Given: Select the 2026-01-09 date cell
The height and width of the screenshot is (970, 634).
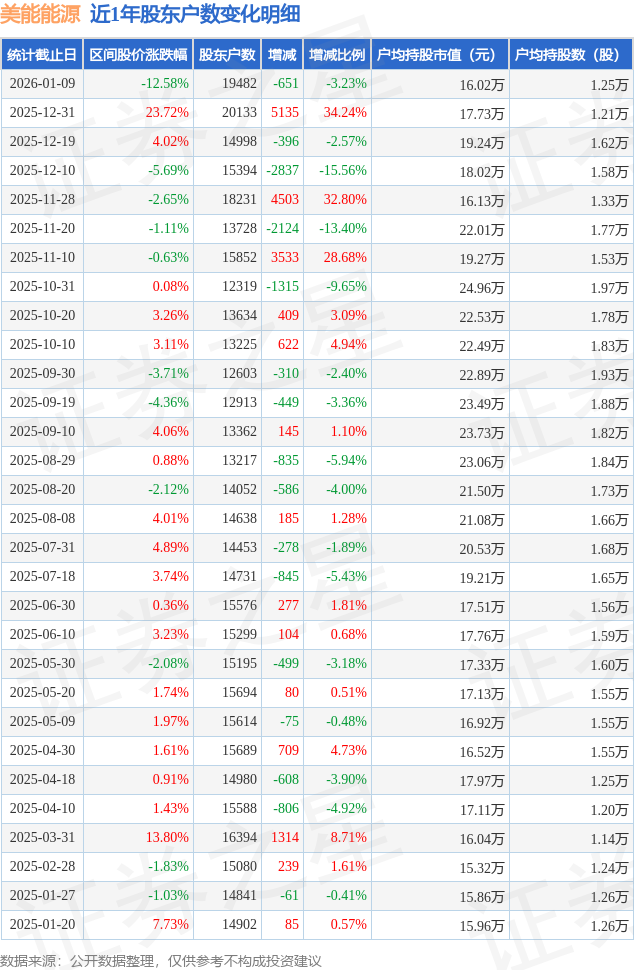Looking at the screenshot, I should (41, 84).
